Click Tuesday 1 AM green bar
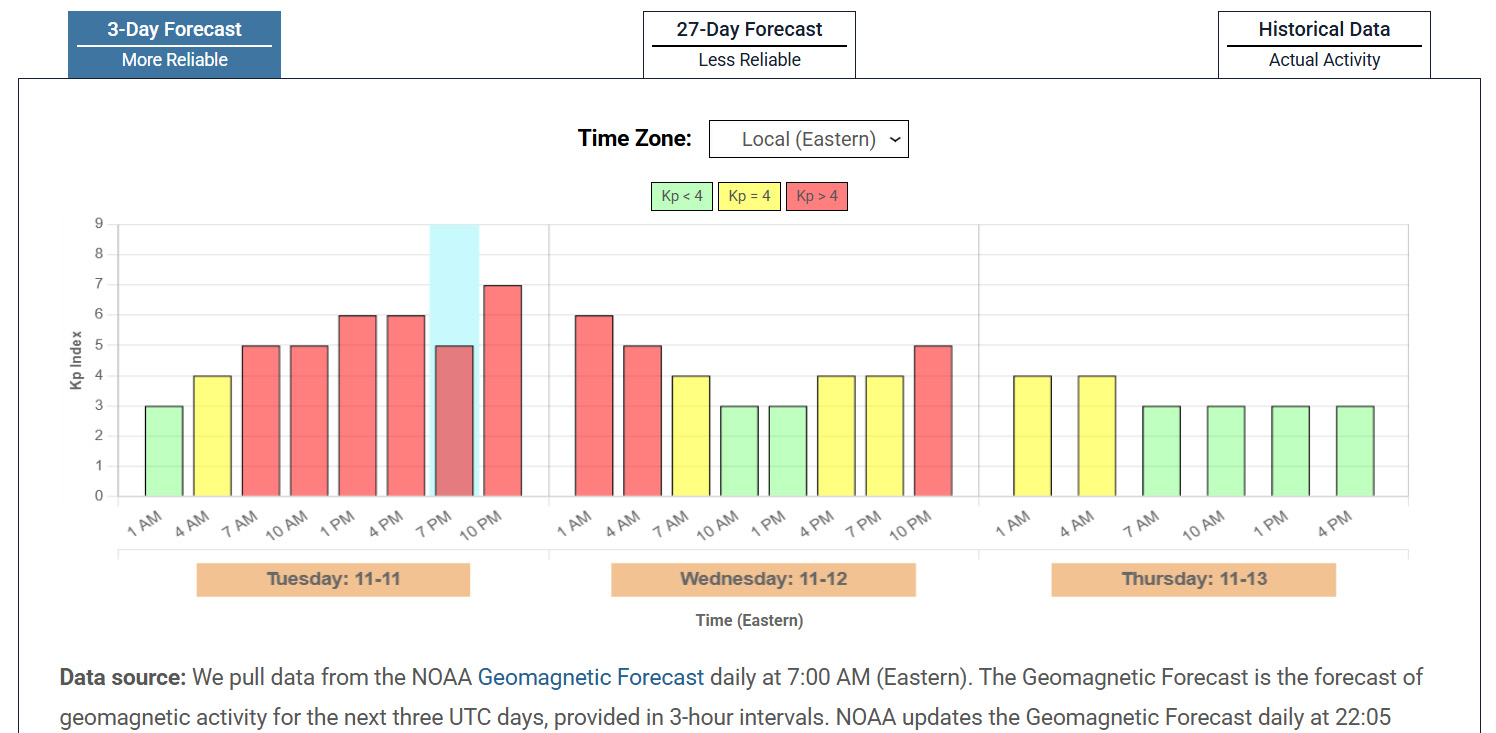 tap(164, 451)
